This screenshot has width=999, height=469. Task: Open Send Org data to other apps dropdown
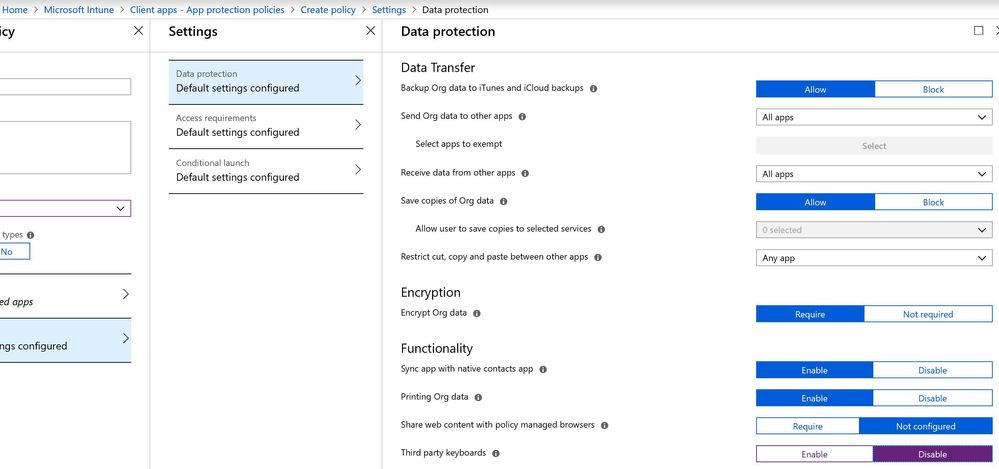(874, 117)
